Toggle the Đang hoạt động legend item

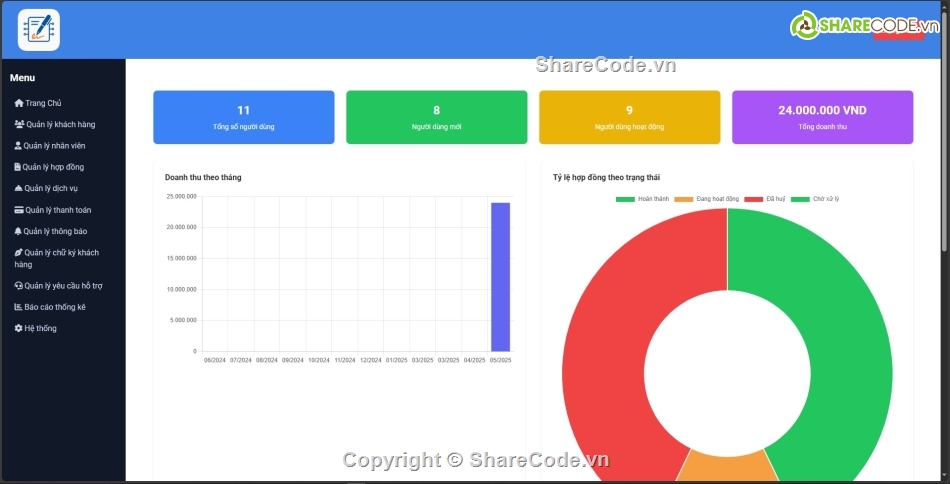[x=706, y=199]
